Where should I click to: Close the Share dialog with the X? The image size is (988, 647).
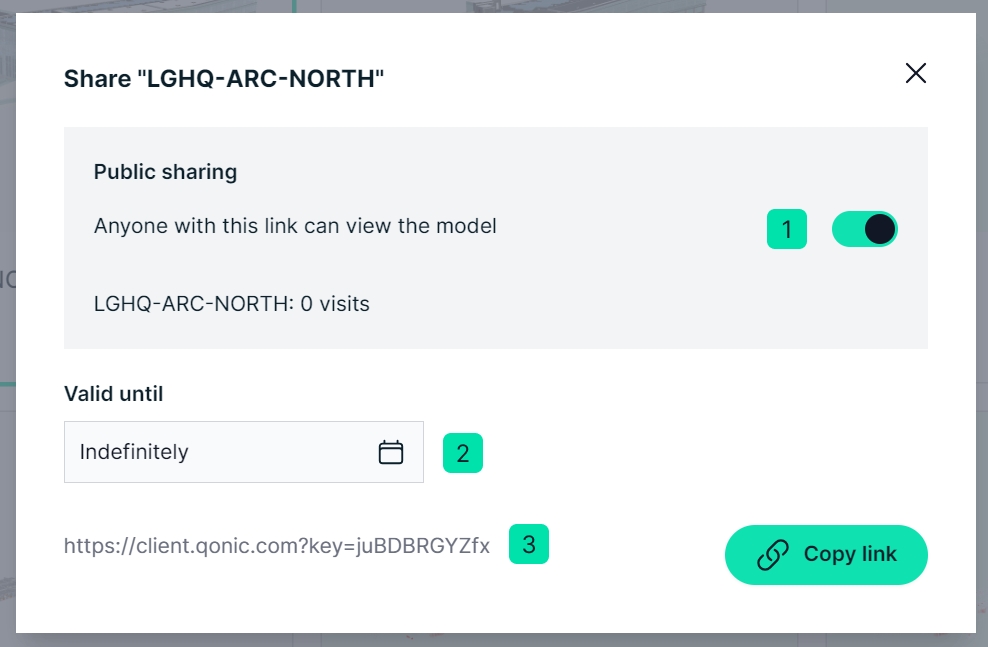[x=915, y=73]
